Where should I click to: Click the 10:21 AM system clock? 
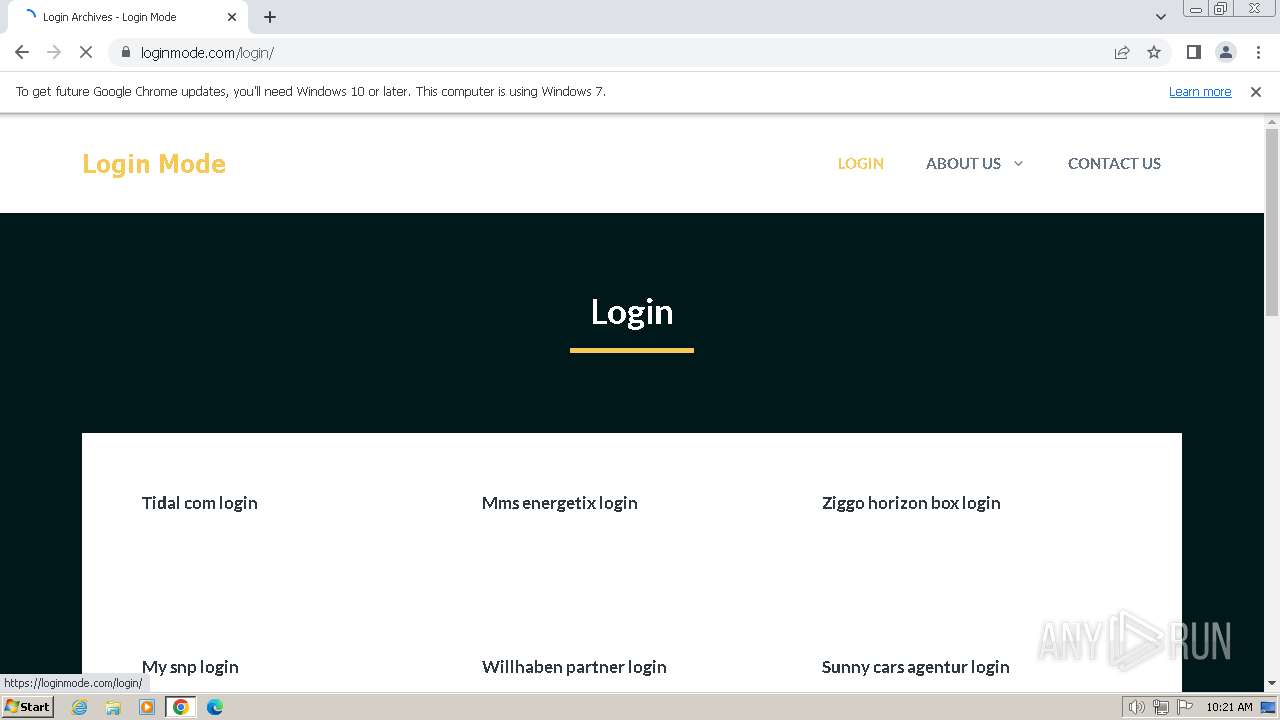[1229, 707]
